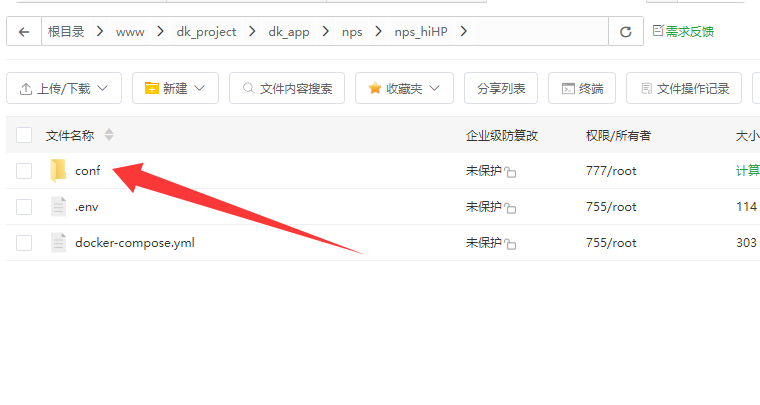Click 777/root permission of conf
The height and width of the screenshot is (405, 760).
pos(611,171)
